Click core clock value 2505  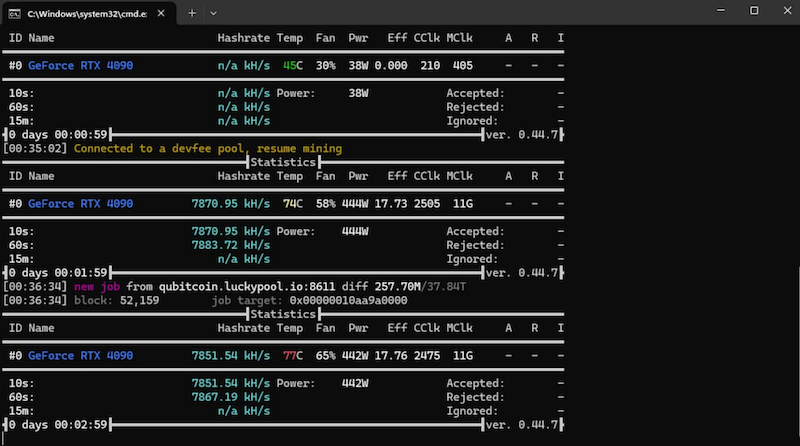click(427, 204)
